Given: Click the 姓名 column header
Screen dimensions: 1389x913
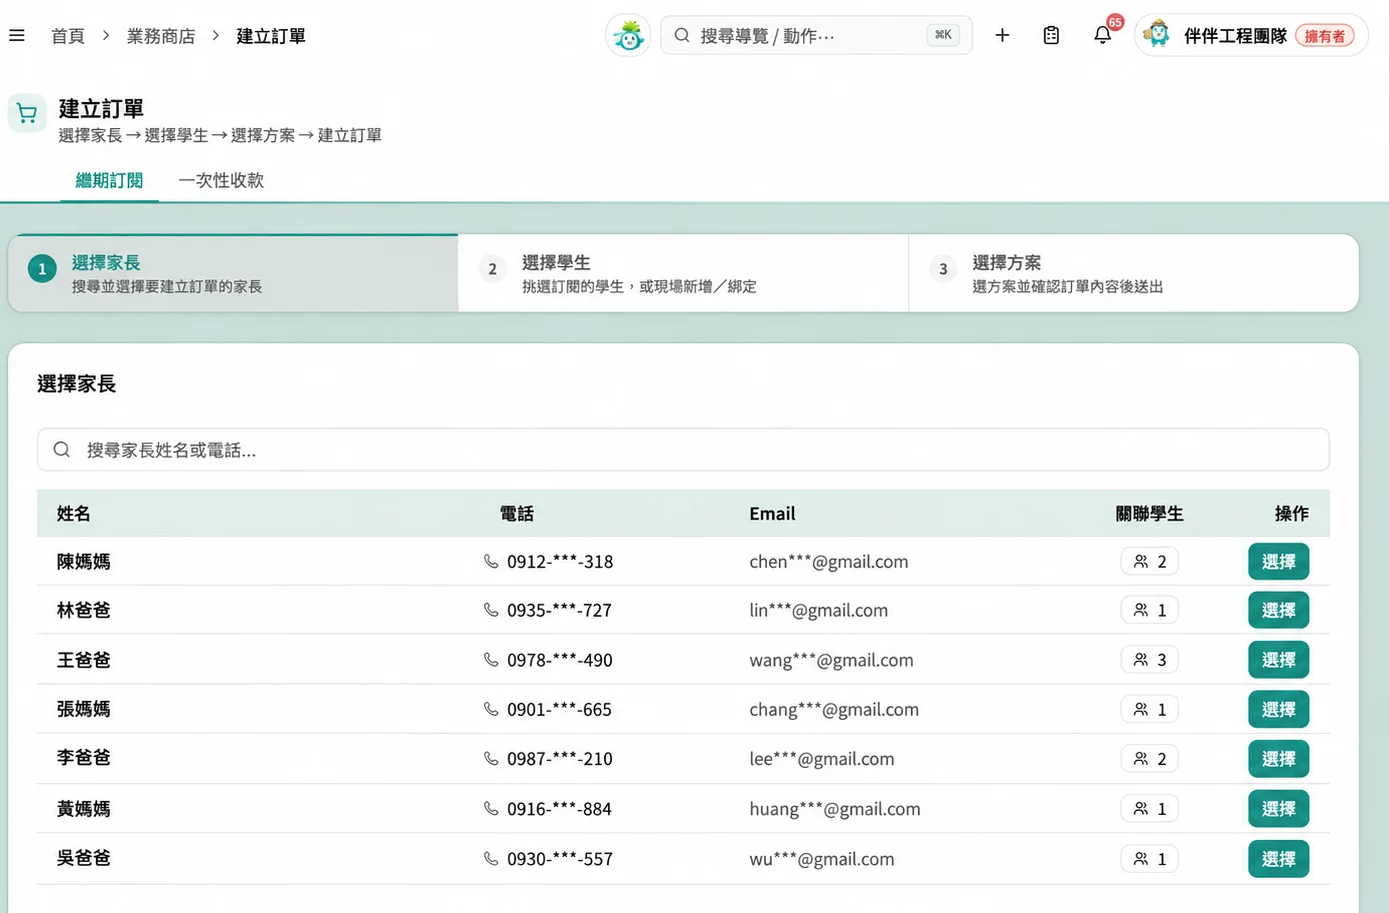Looking at the screenshot, I should pos(73,514).
